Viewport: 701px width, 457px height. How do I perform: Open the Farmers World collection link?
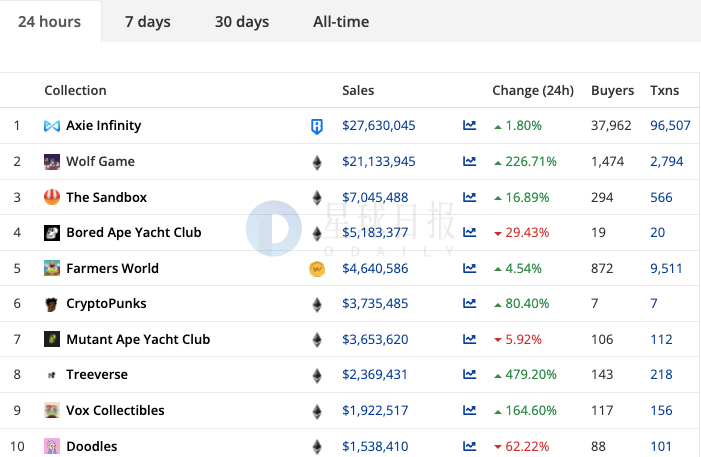(x=113, y=268)
